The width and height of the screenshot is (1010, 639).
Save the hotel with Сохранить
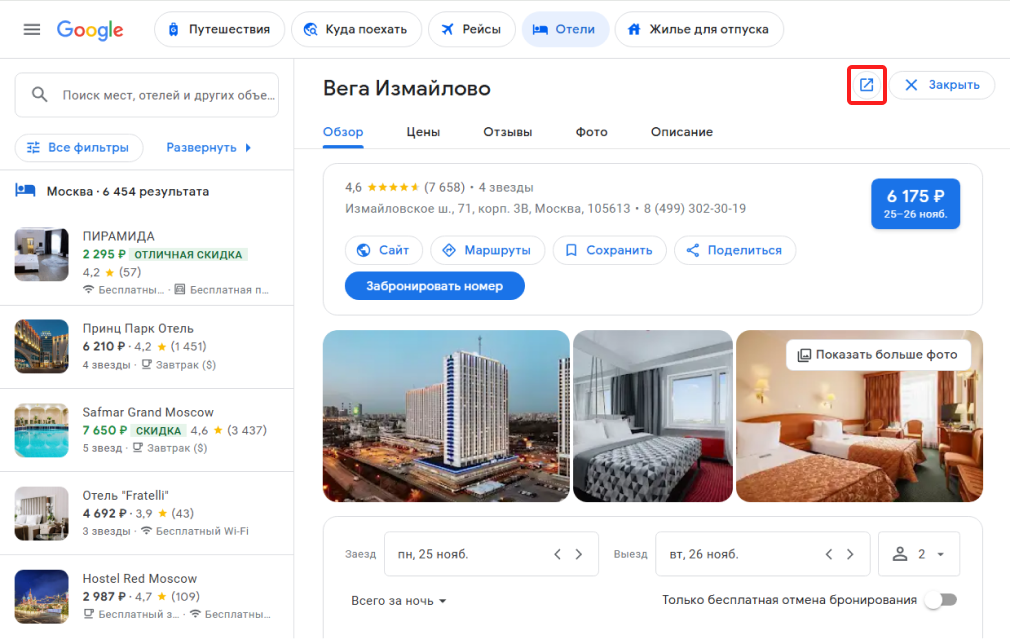(x=609, y=250)
